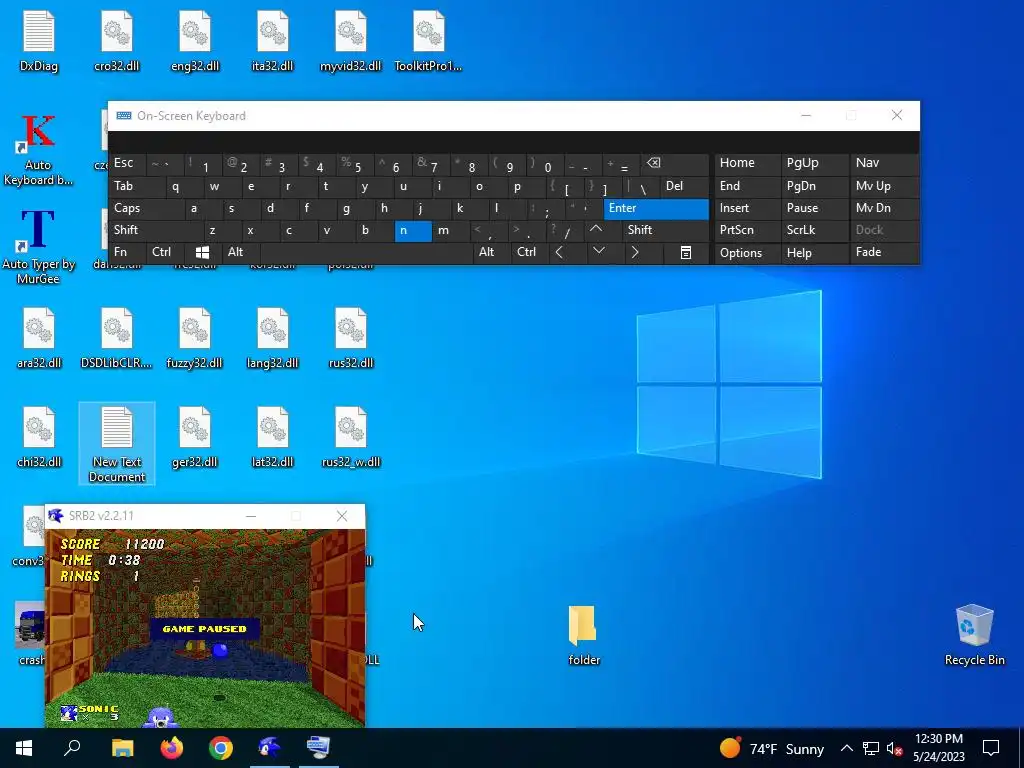Open the Windows Start menu

[x=24, y=748]
